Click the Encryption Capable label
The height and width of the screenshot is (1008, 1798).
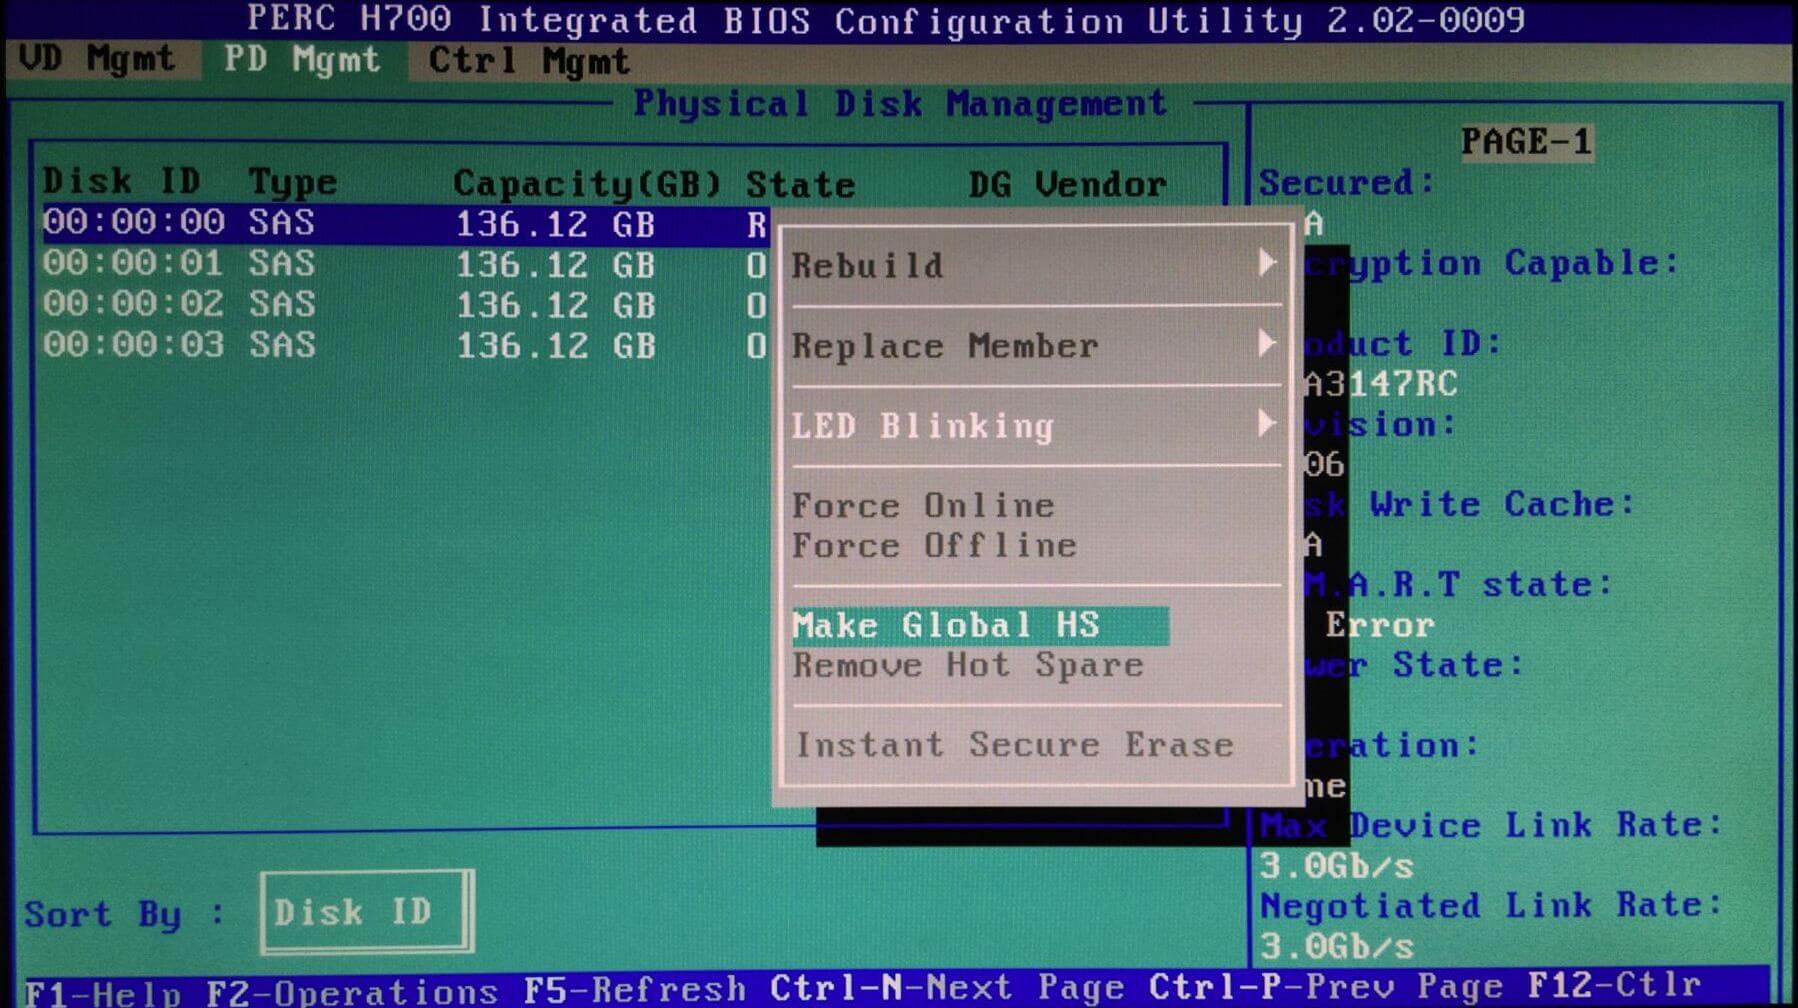click(x=1491, y=264)
